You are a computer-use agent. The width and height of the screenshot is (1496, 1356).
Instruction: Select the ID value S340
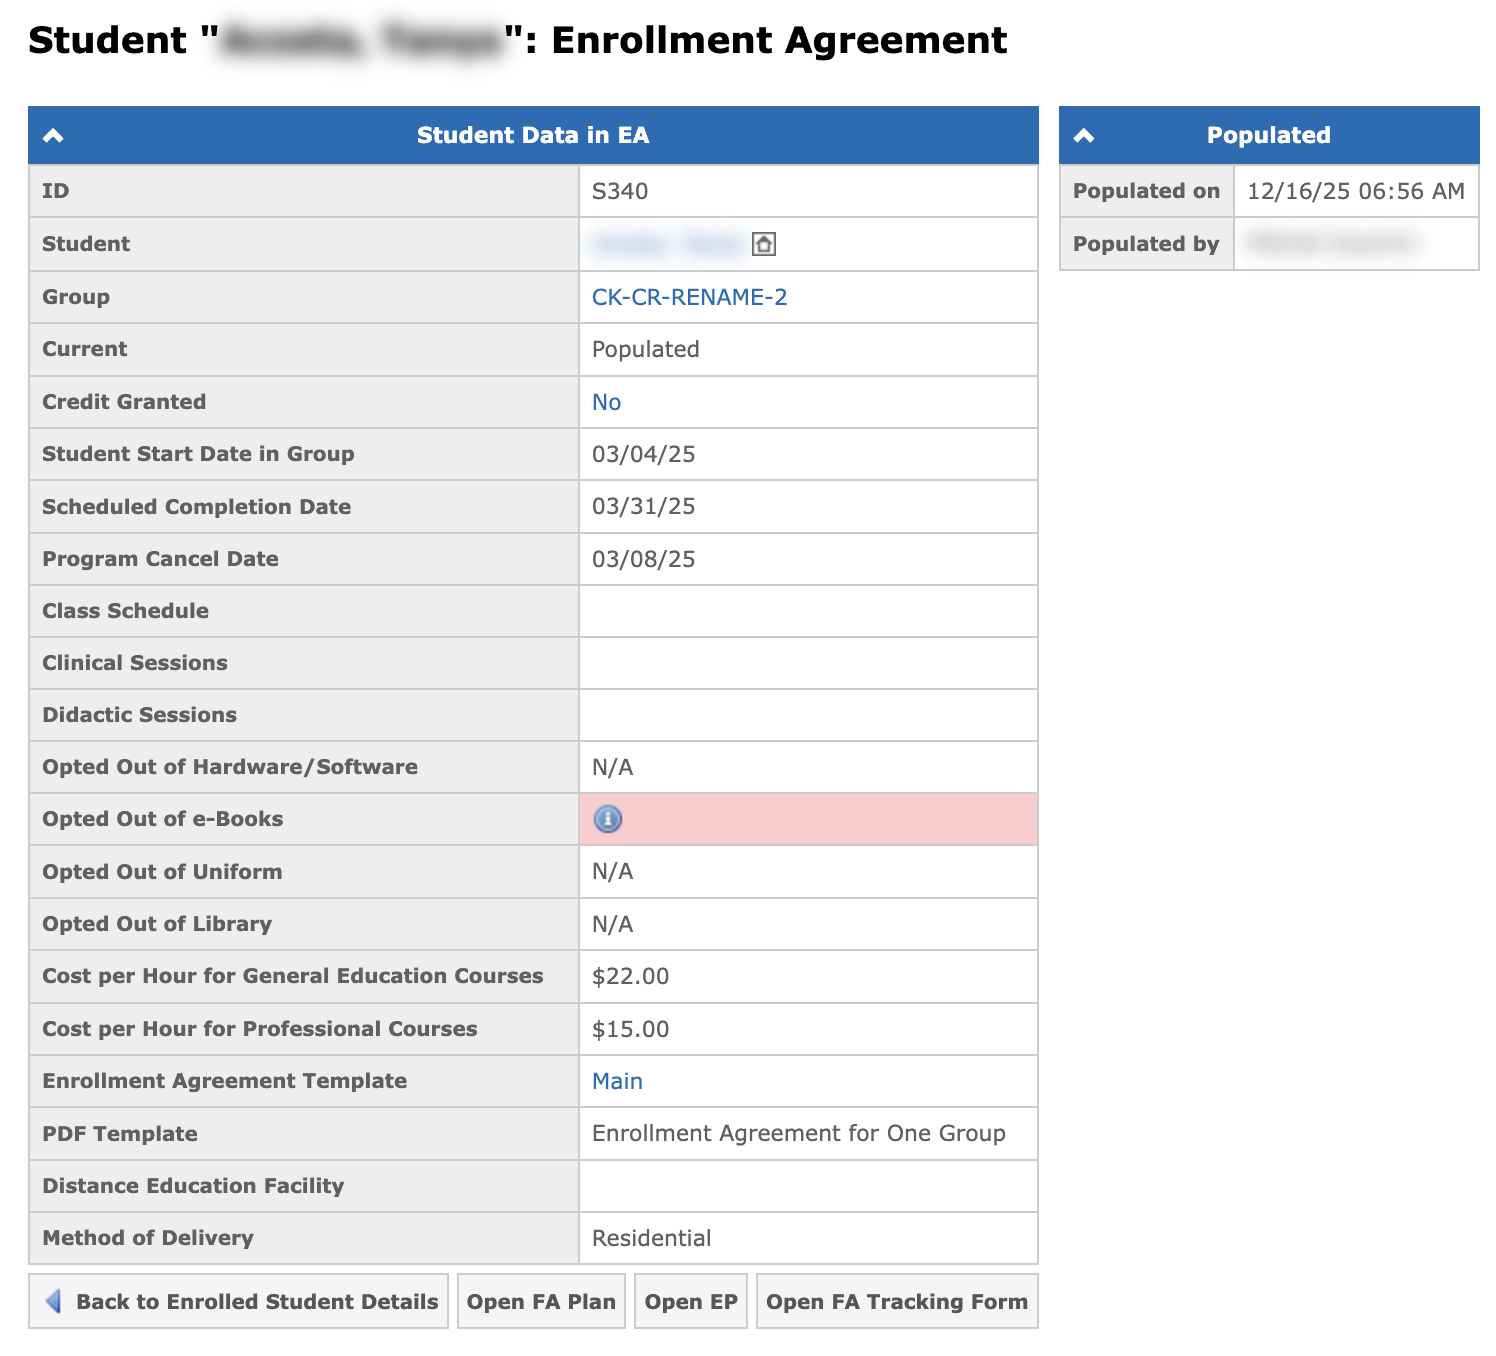click(620, 191)
